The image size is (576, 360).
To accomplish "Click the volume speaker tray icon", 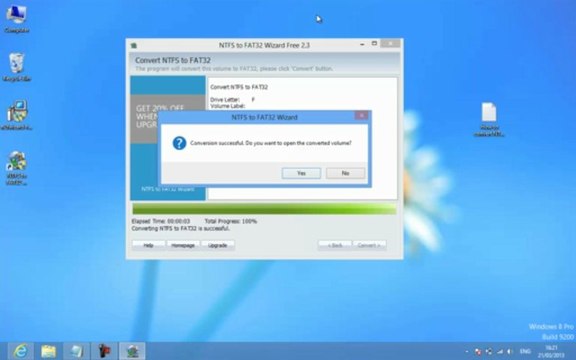I will [510, 352].
